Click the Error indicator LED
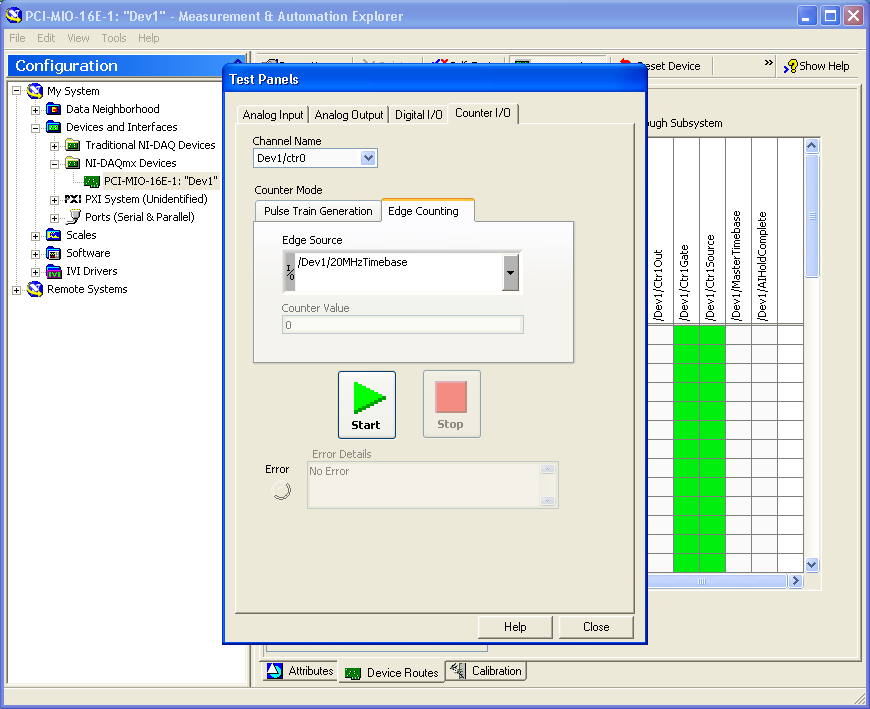 coord(281,490)
